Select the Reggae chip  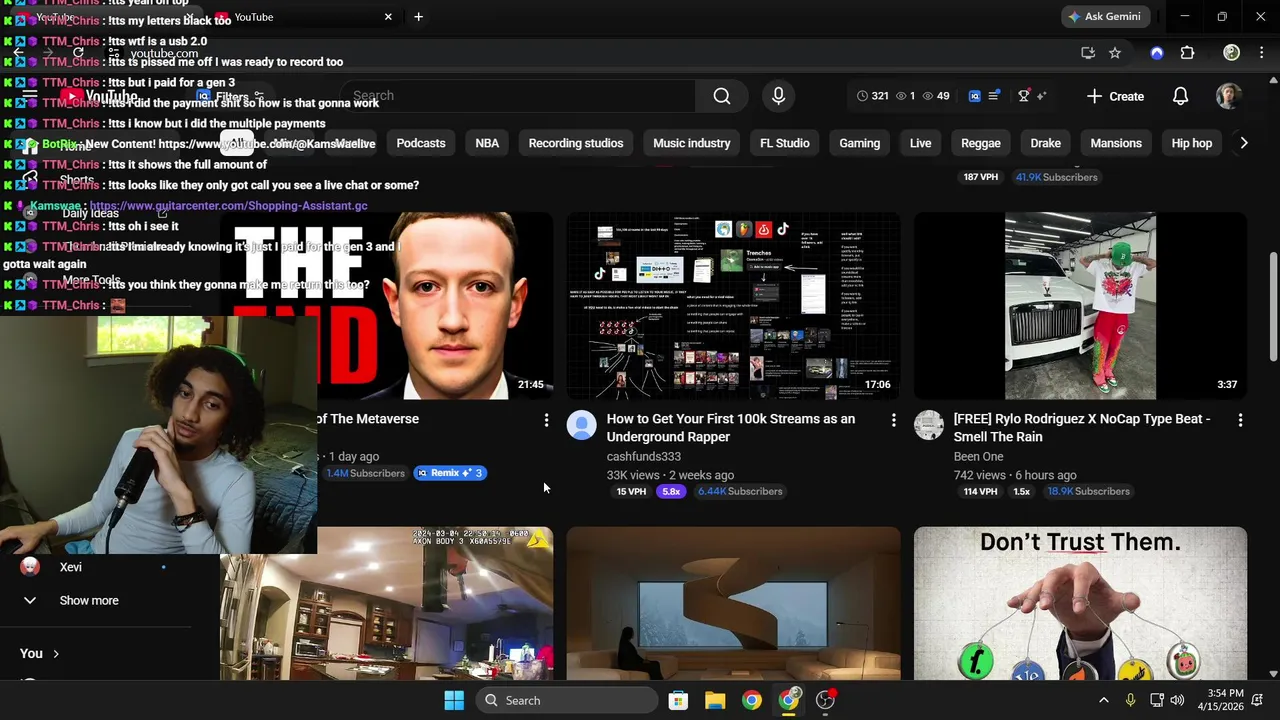pos(981,143)
